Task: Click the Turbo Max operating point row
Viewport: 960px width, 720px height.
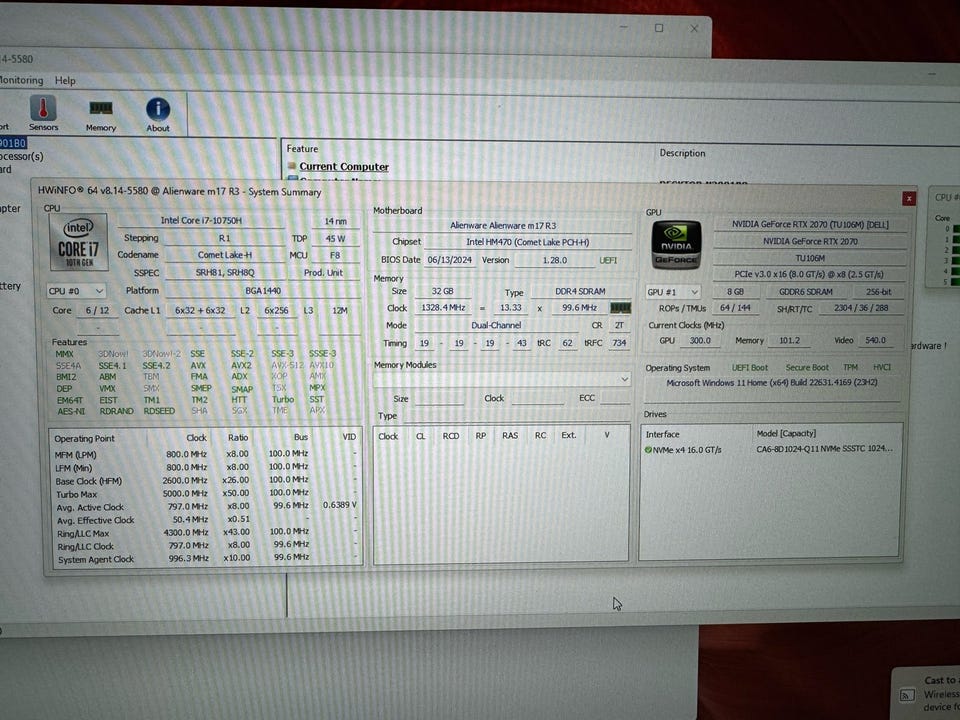Action: [x=206, y=493]
